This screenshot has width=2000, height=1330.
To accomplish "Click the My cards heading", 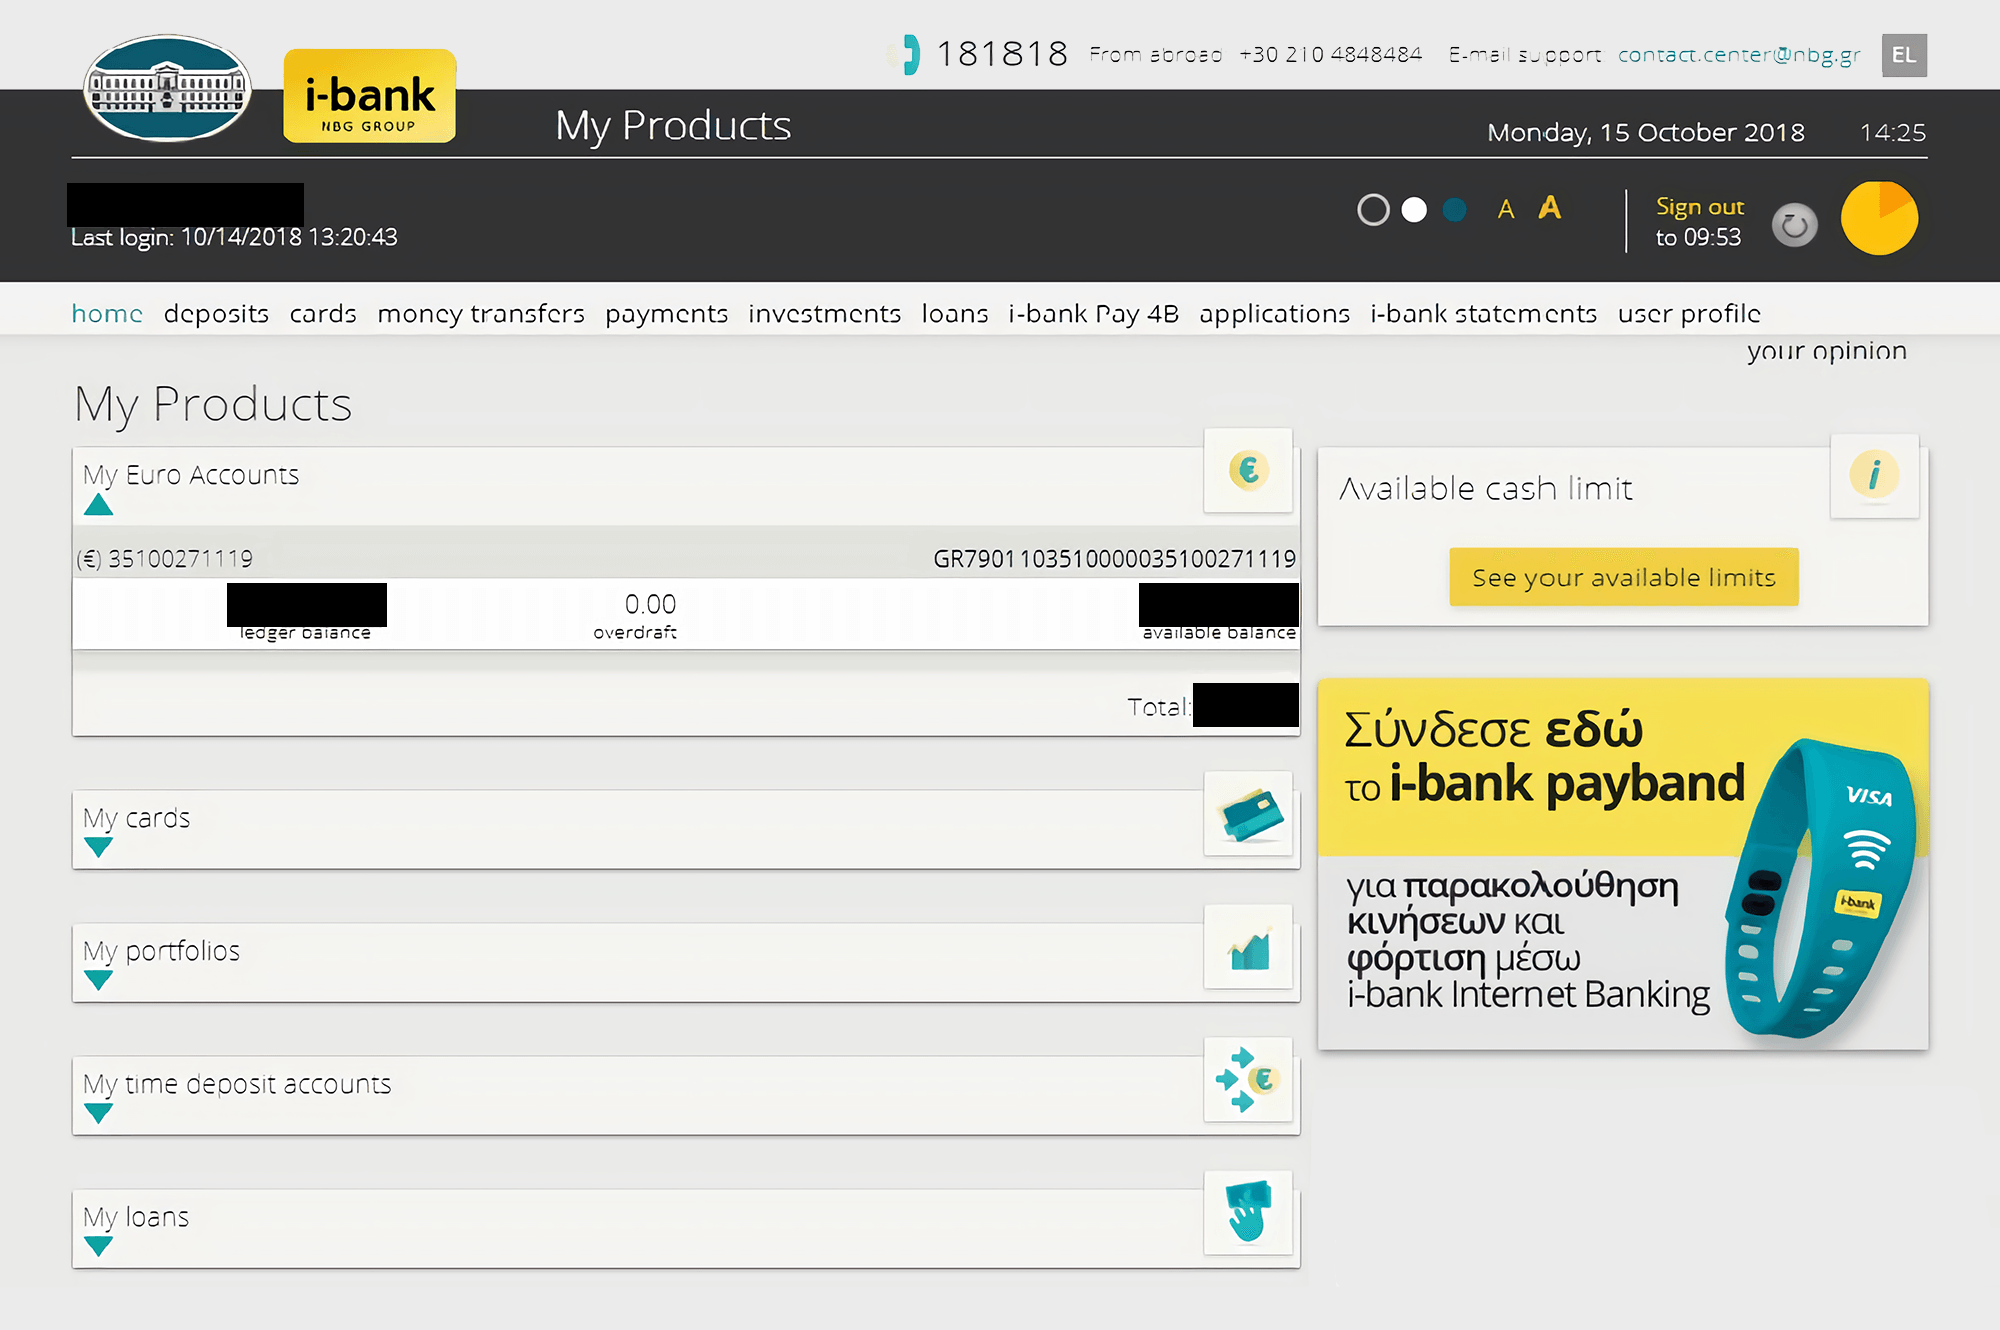I will coord(136,818).
